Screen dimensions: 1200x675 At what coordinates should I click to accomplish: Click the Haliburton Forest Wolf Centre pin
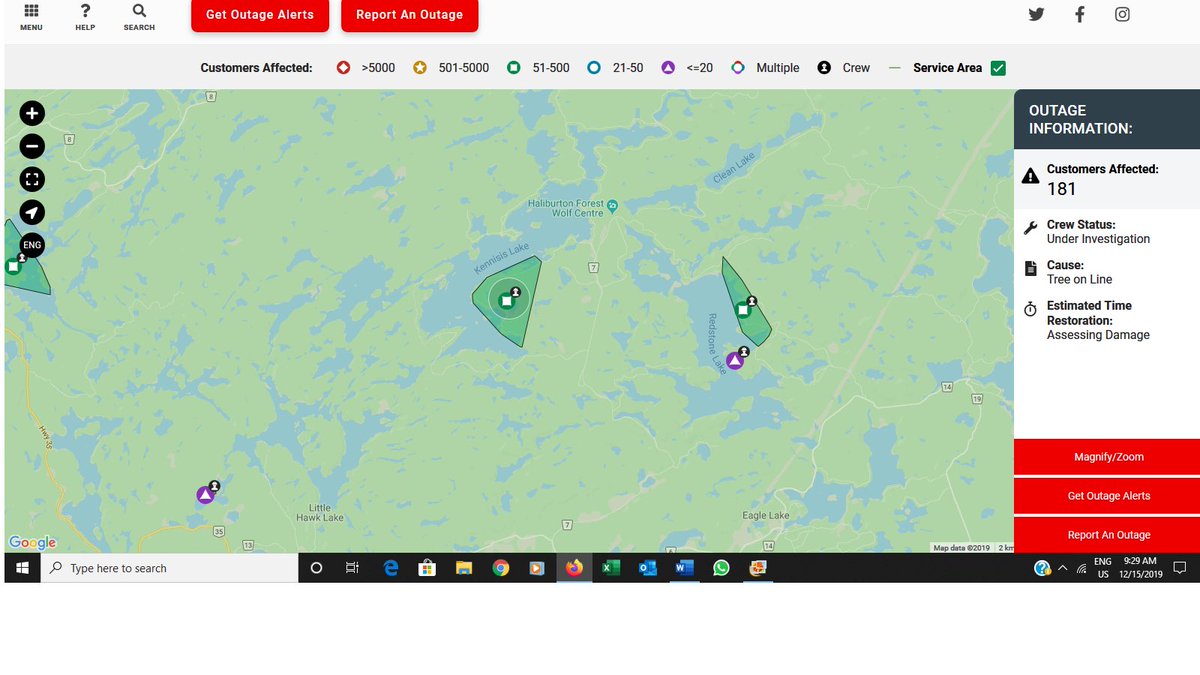pyautogui.click(x=614, y=206)
